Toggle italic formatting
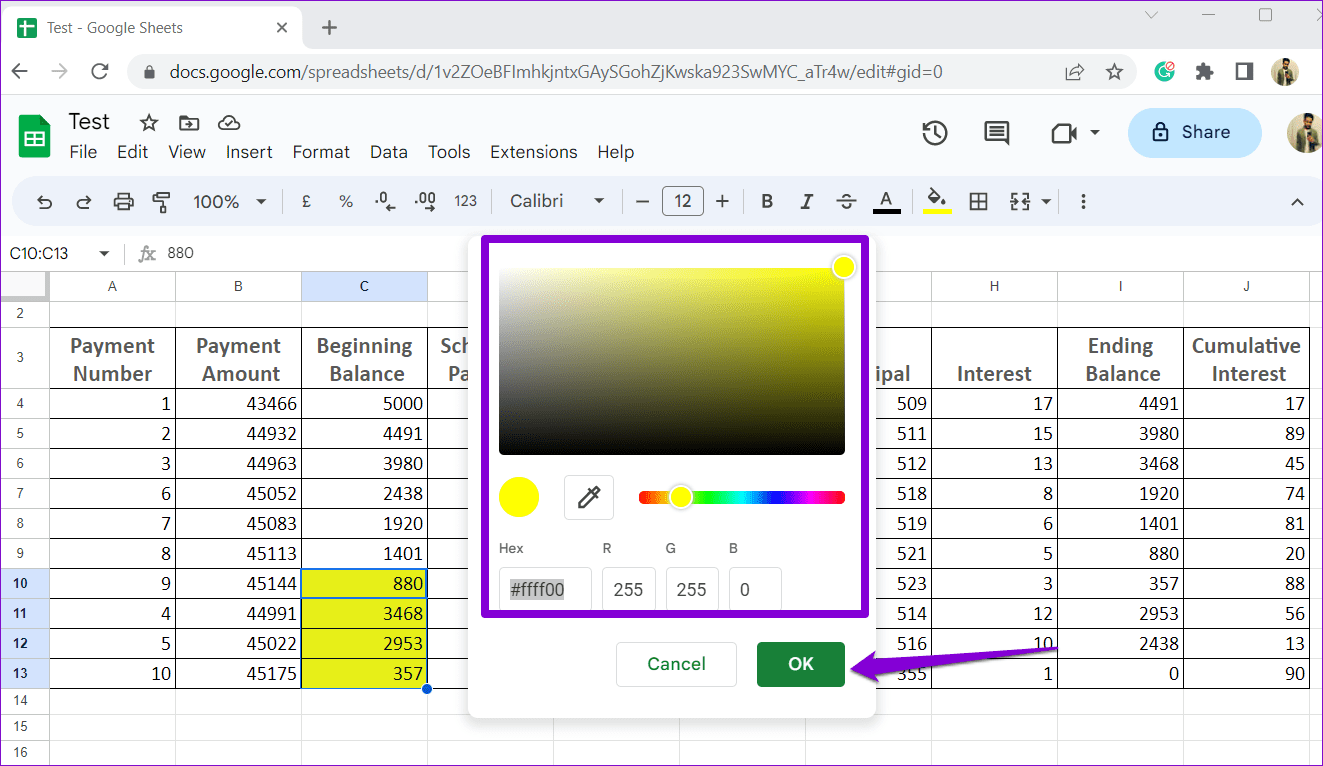1323x766 pixels. pos(806,202)
